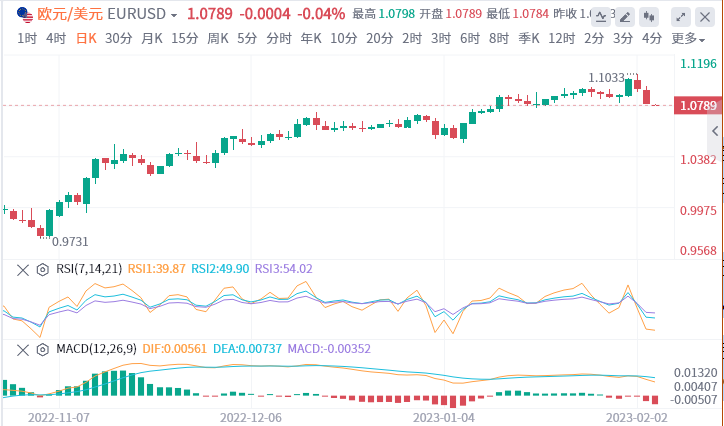Switch to 30分 timeframe

tap(119, 38)
